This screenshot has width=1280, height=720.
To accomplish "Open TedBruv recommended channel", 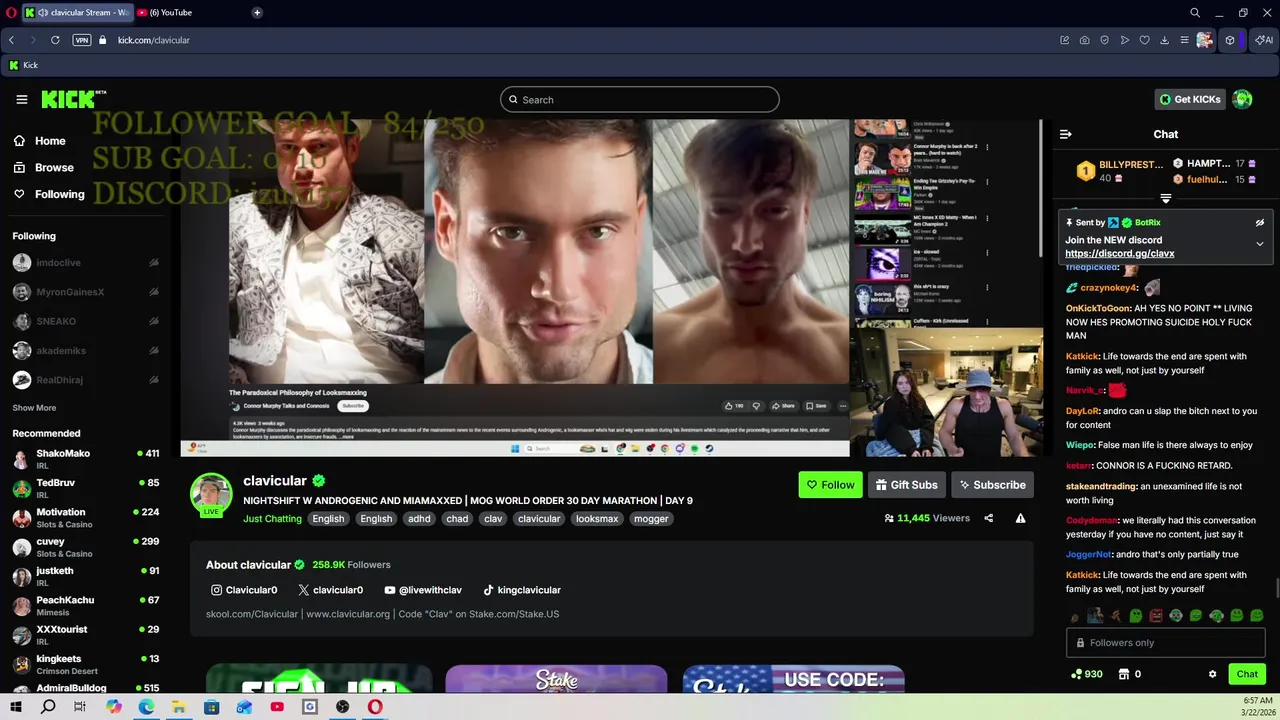I will (85, 488).
